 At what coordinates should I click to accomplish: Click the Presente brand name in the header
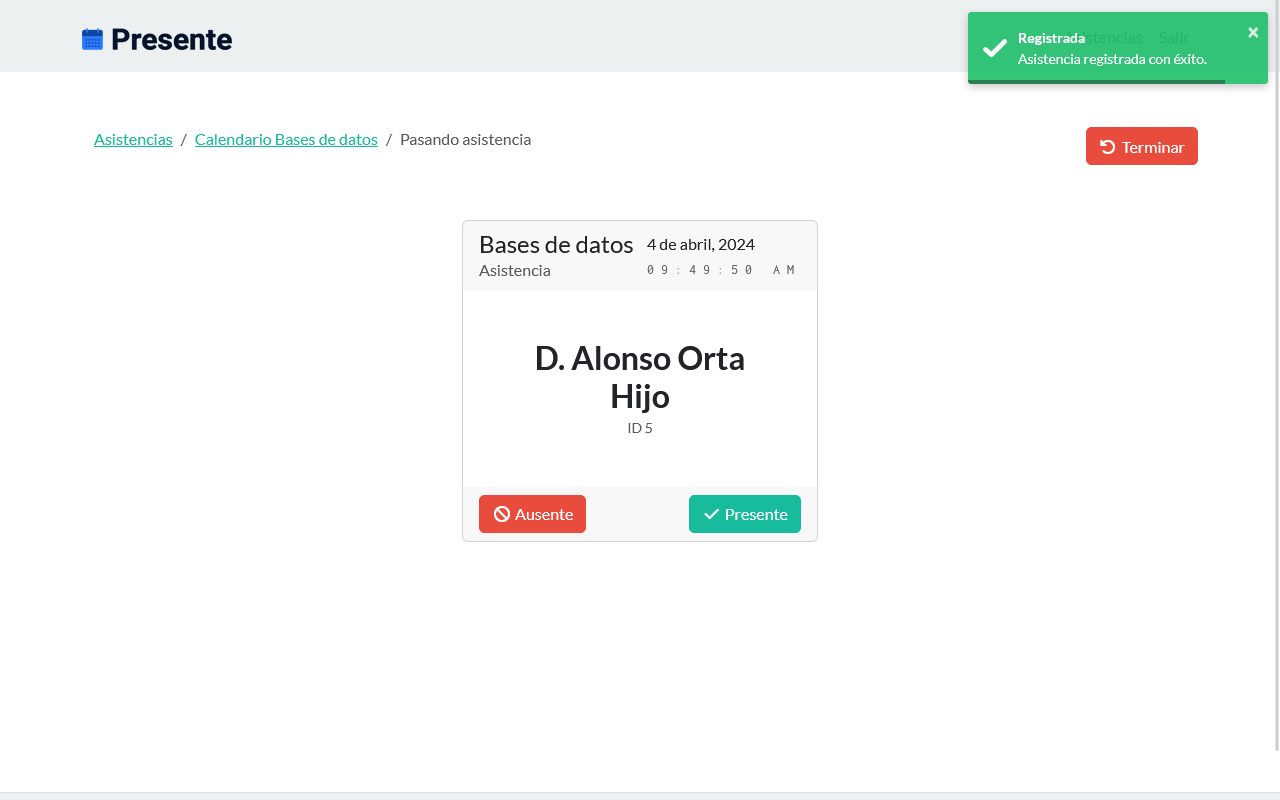tap(171, 39)
